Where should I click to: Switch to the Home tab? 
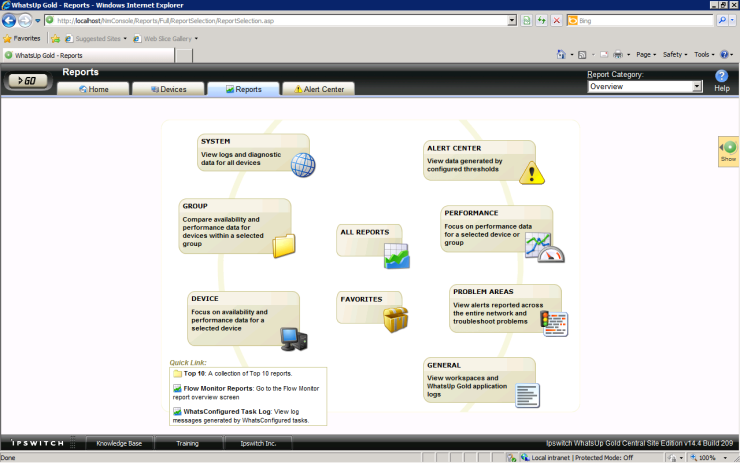pyautogui.click(x=93, y=89)
